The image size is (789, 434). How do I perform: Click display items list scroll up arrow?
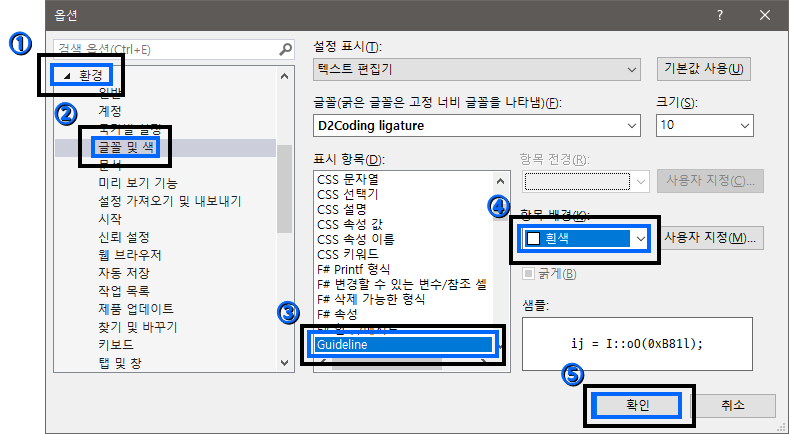tap(500, 181)
